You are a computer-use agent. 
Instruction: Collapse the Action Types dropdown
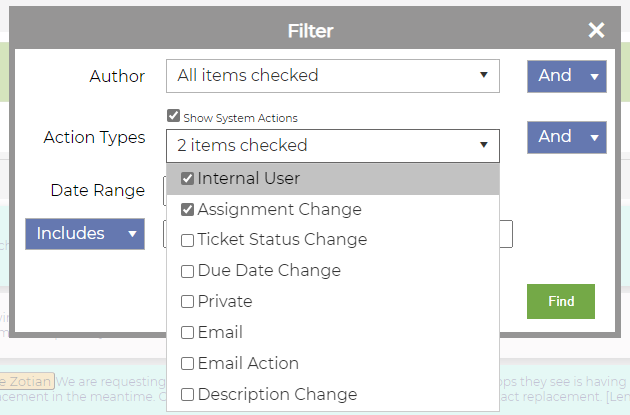tap(333, 146)
